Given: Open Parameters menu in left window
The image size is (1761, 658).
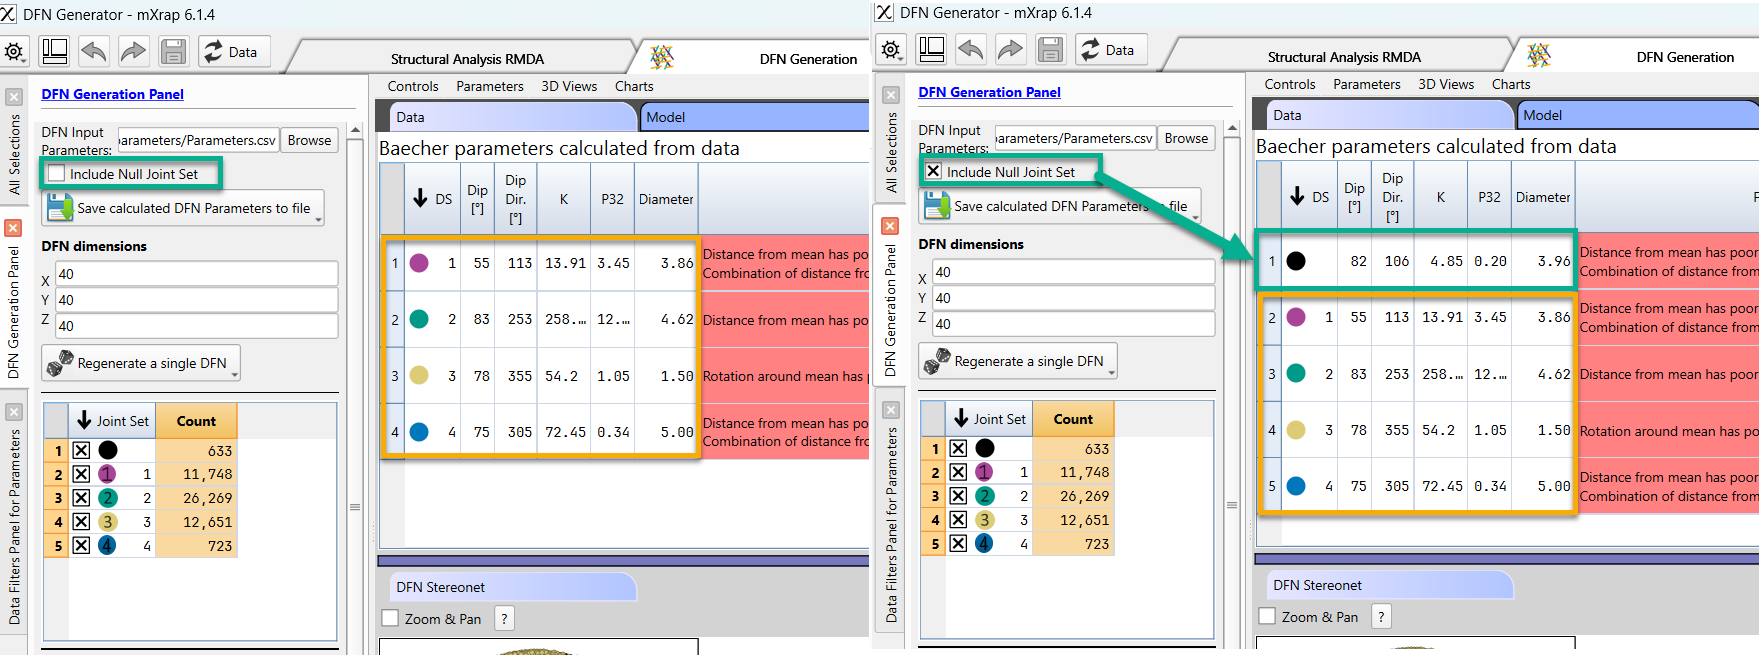Looking at the screenshot, I should tap(490, 86).
